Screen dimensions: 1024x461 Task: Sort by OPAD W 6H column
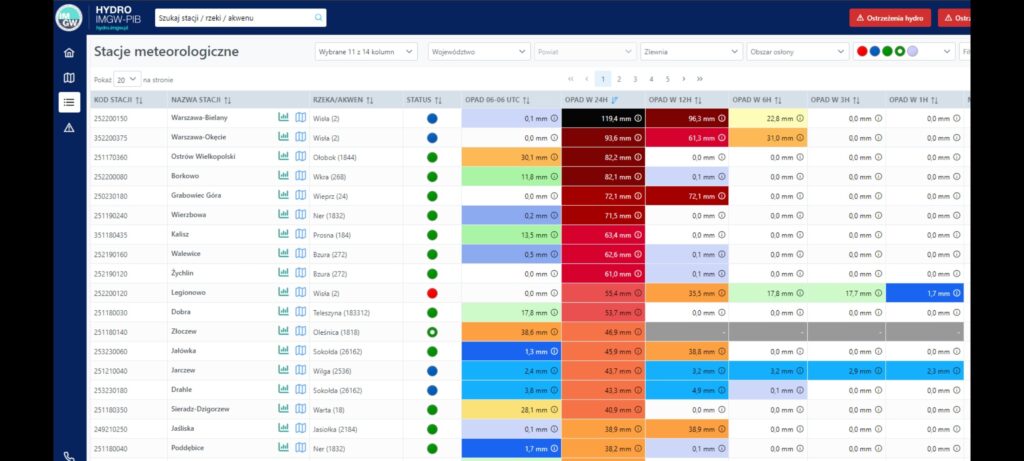(x=777, y=100)
